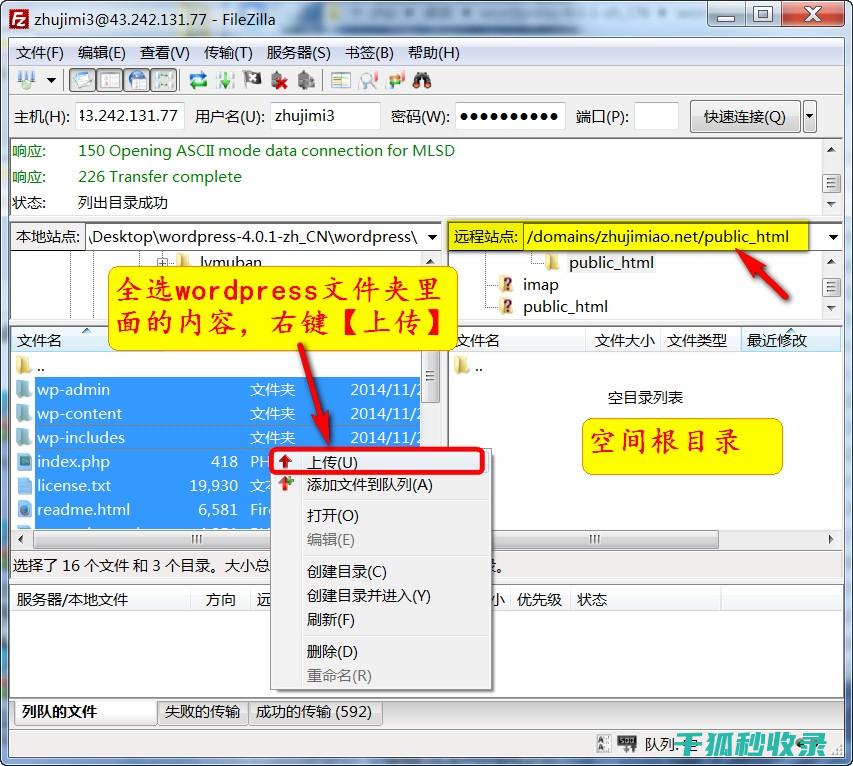Click the index.php file icon
Image resolution: width=853 pixels, height=766 pixels.
(x=24, y=462)
